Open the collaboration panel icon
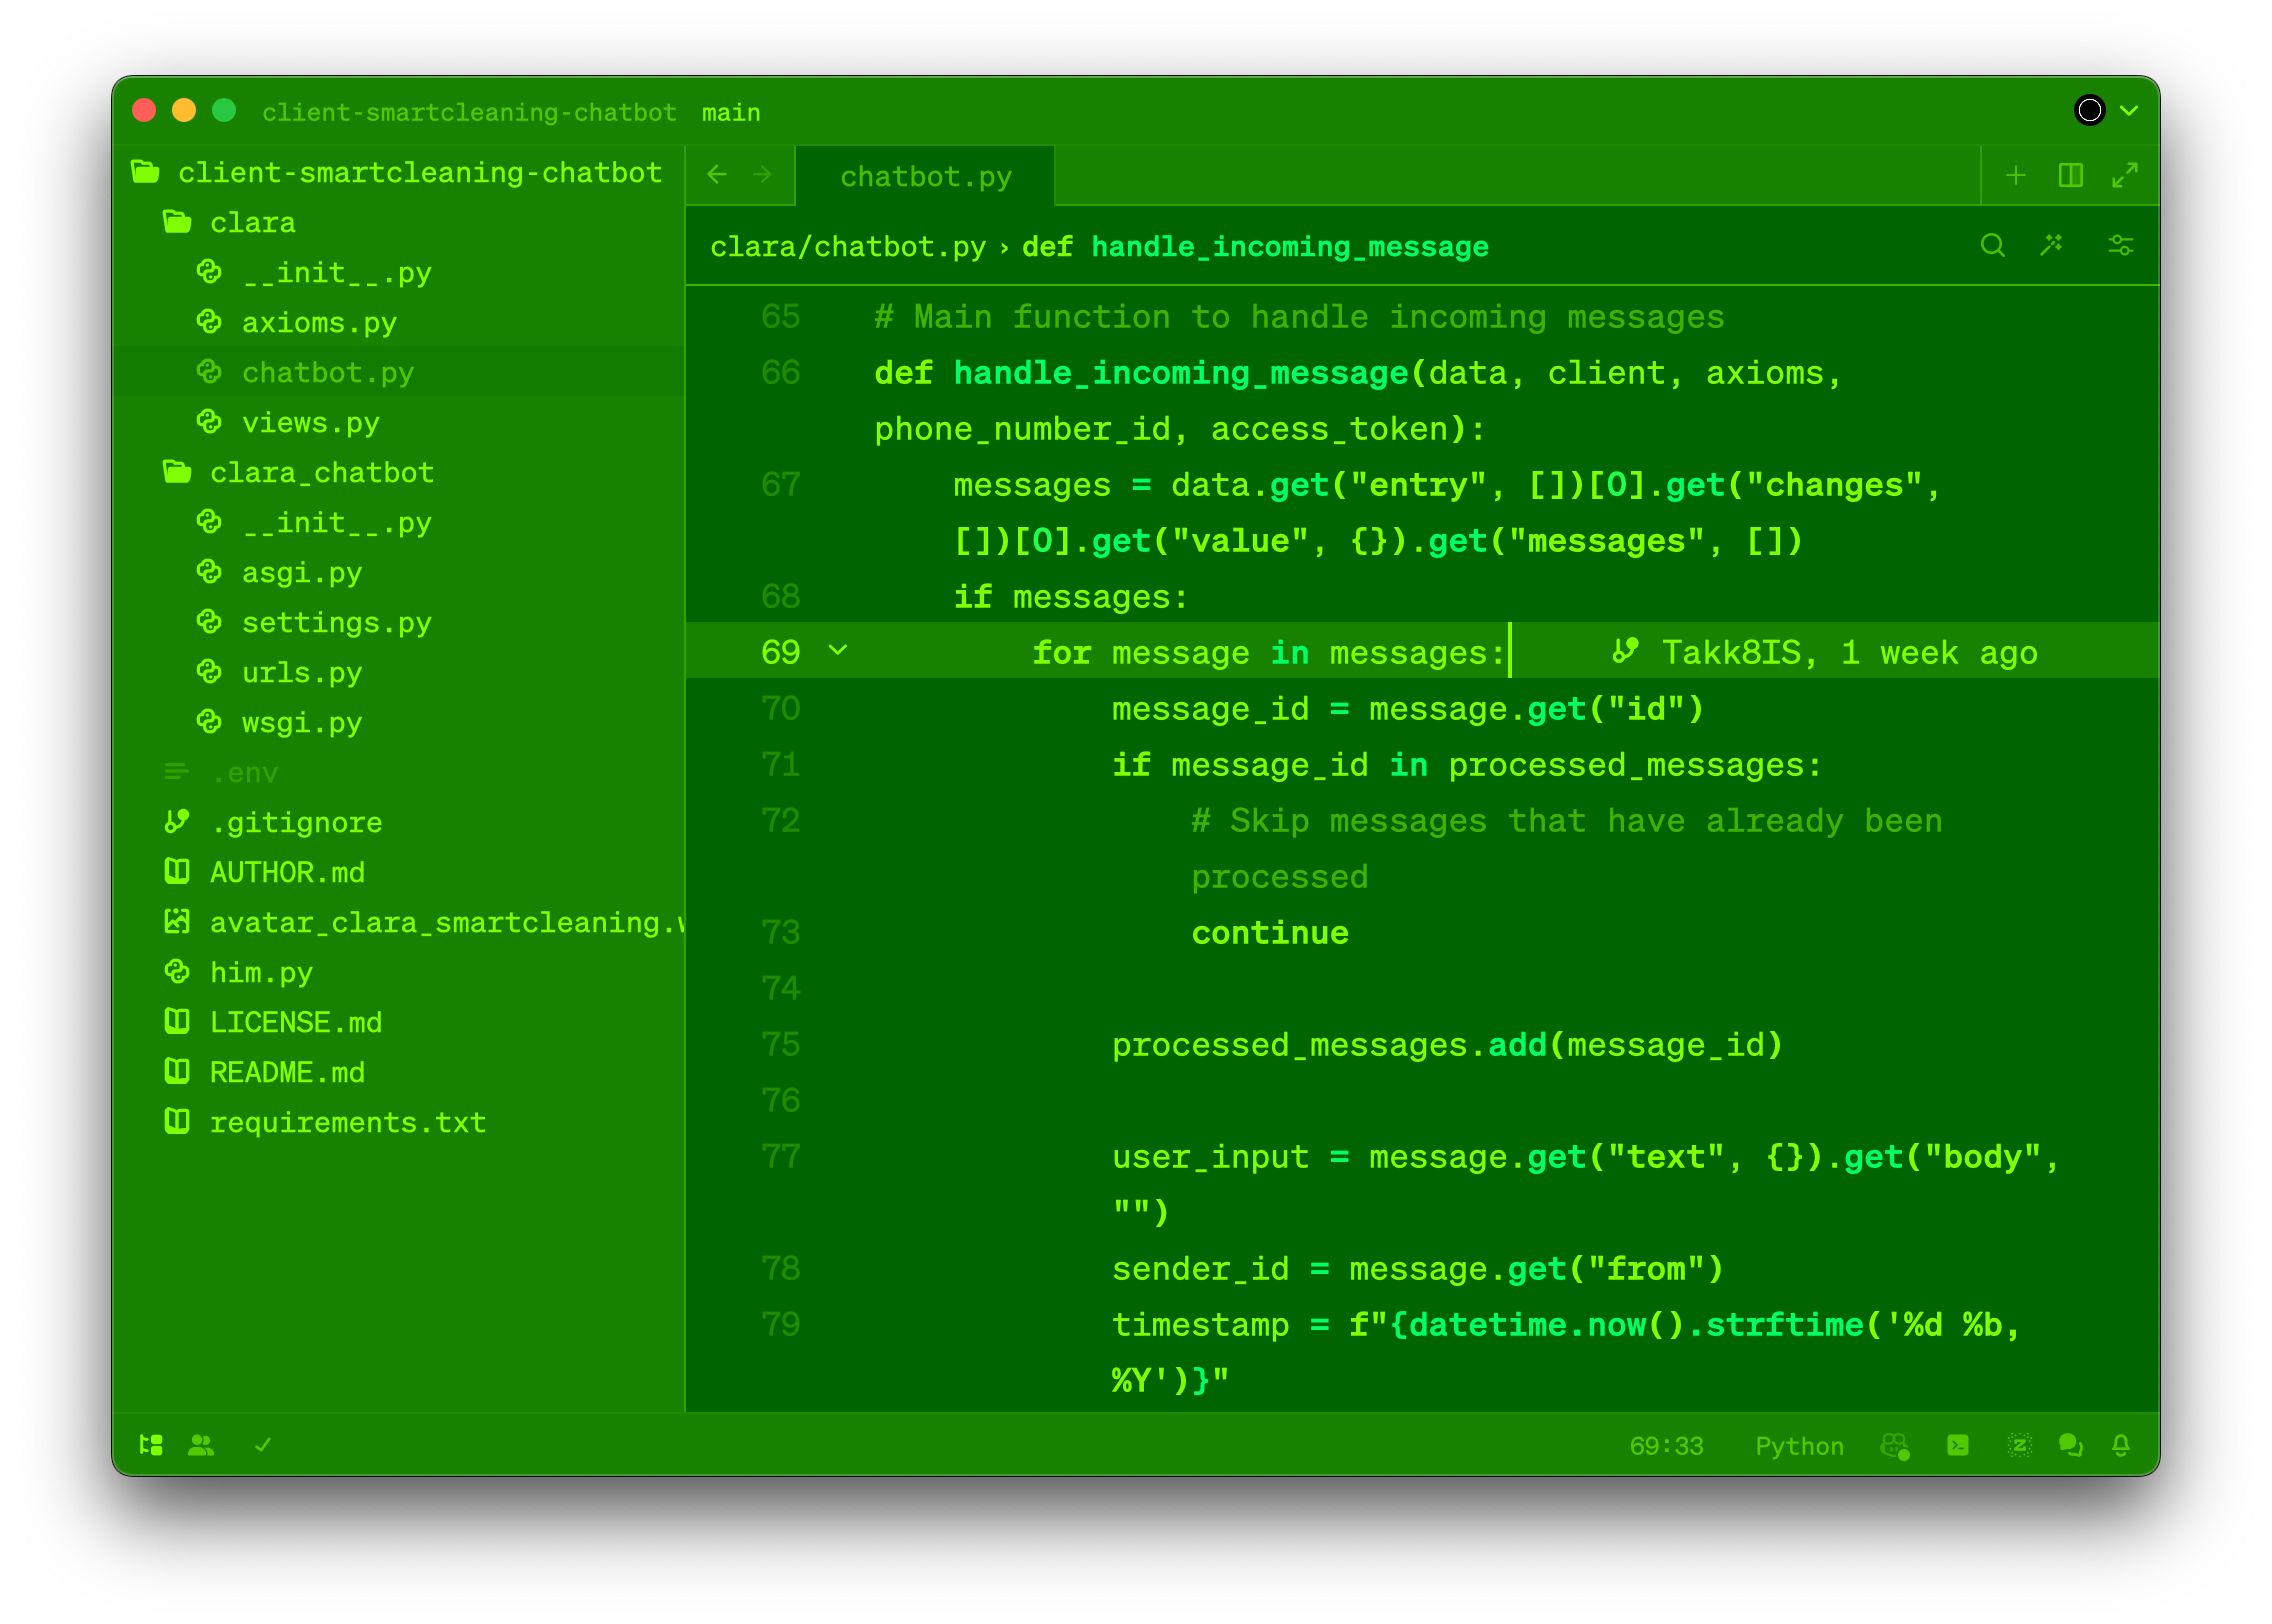Viewport: 2272px width, 1624px height. click(201, 1445)
